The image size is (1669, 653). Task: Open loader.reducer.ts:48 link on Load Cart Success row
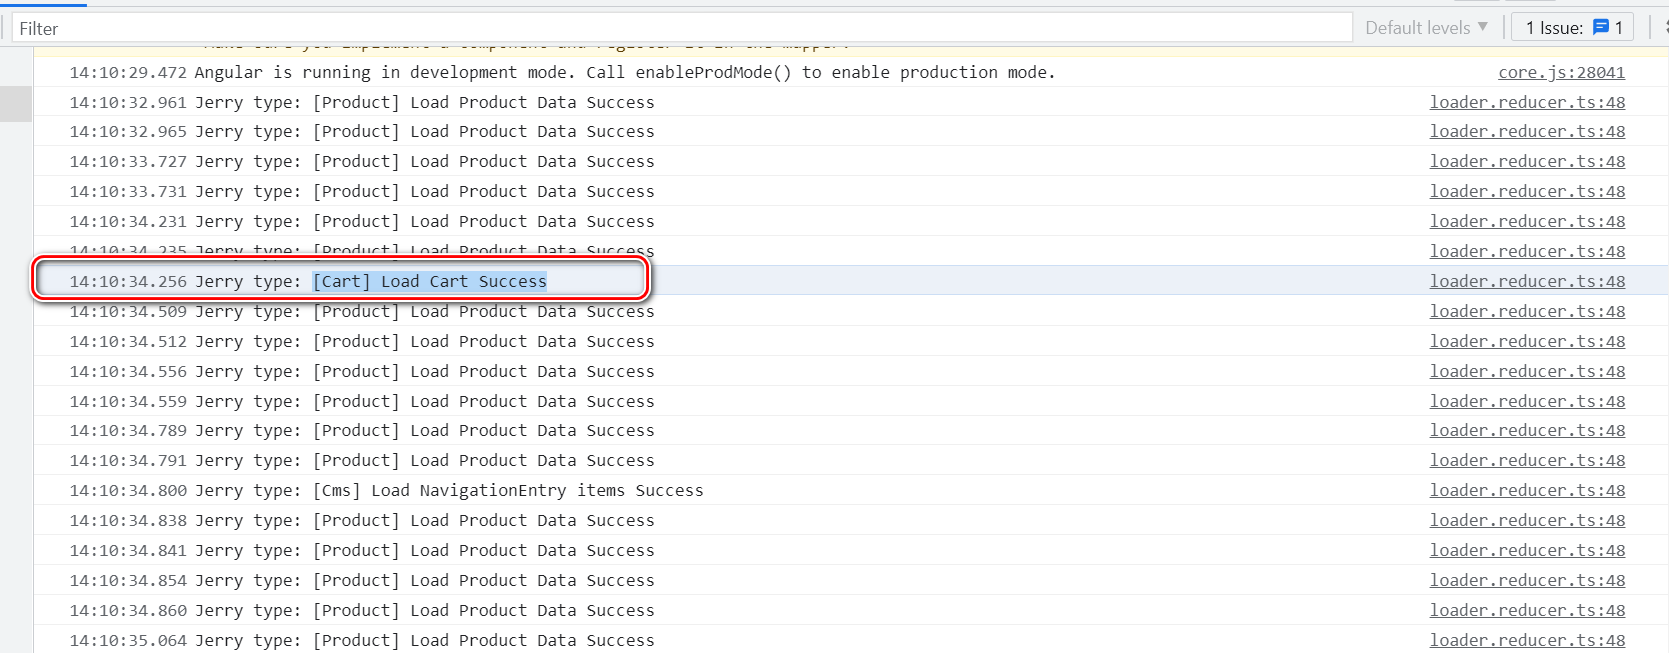1527,281
